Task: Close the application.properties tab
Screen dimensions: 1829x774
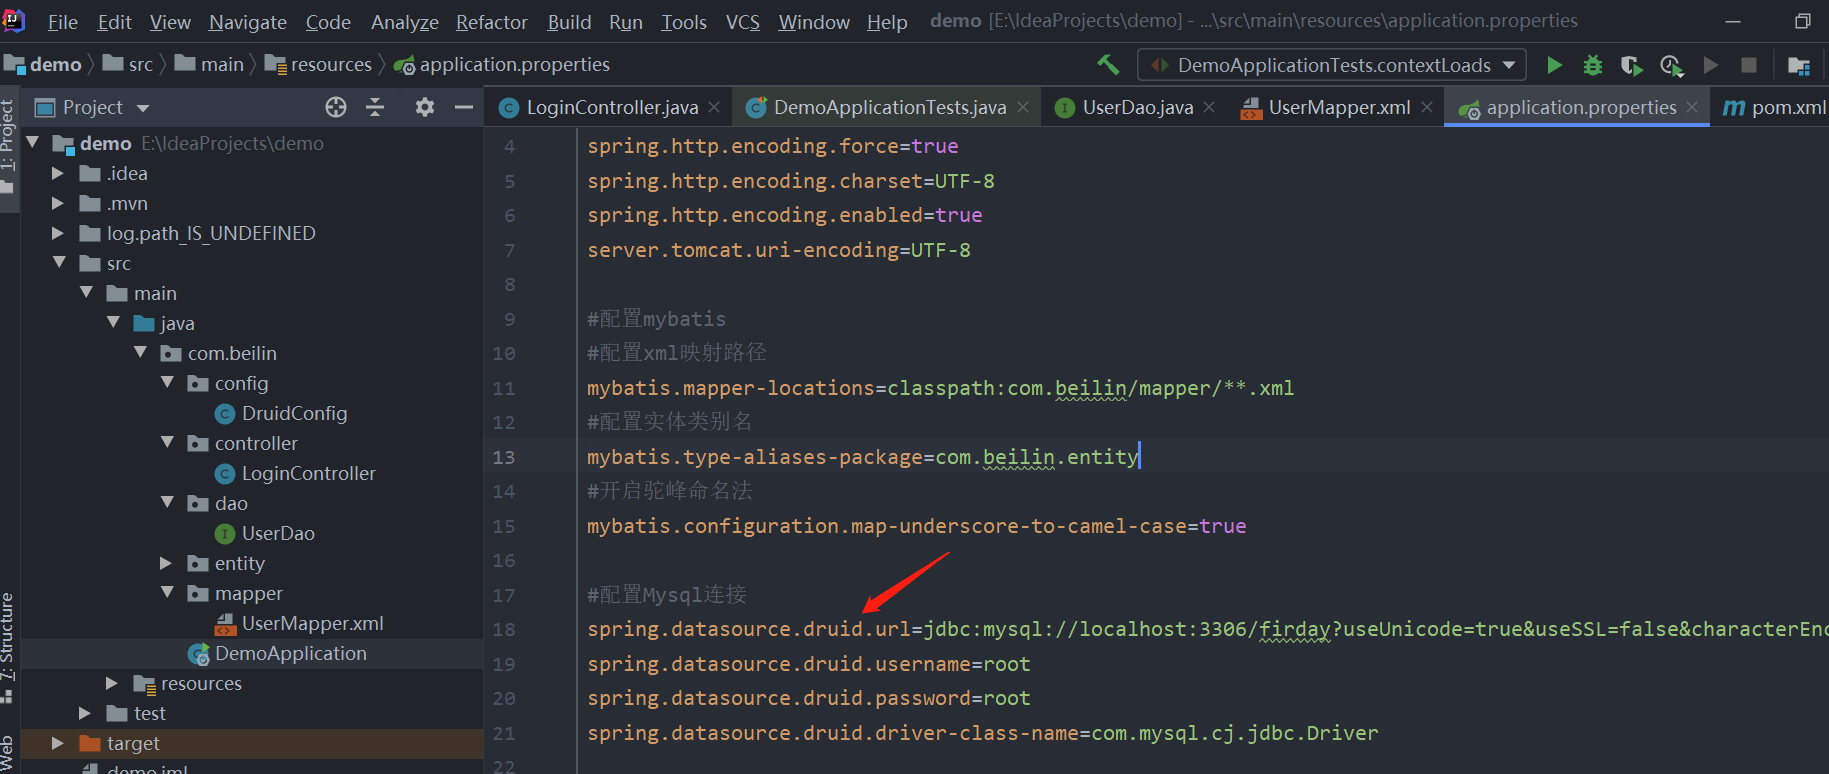Action: [1692, 107]
